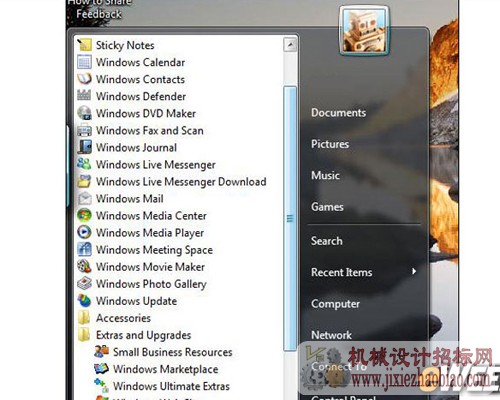The image size is (500, 400).
Task: Select the Windows Fax and Scan label
Action: 150,130
